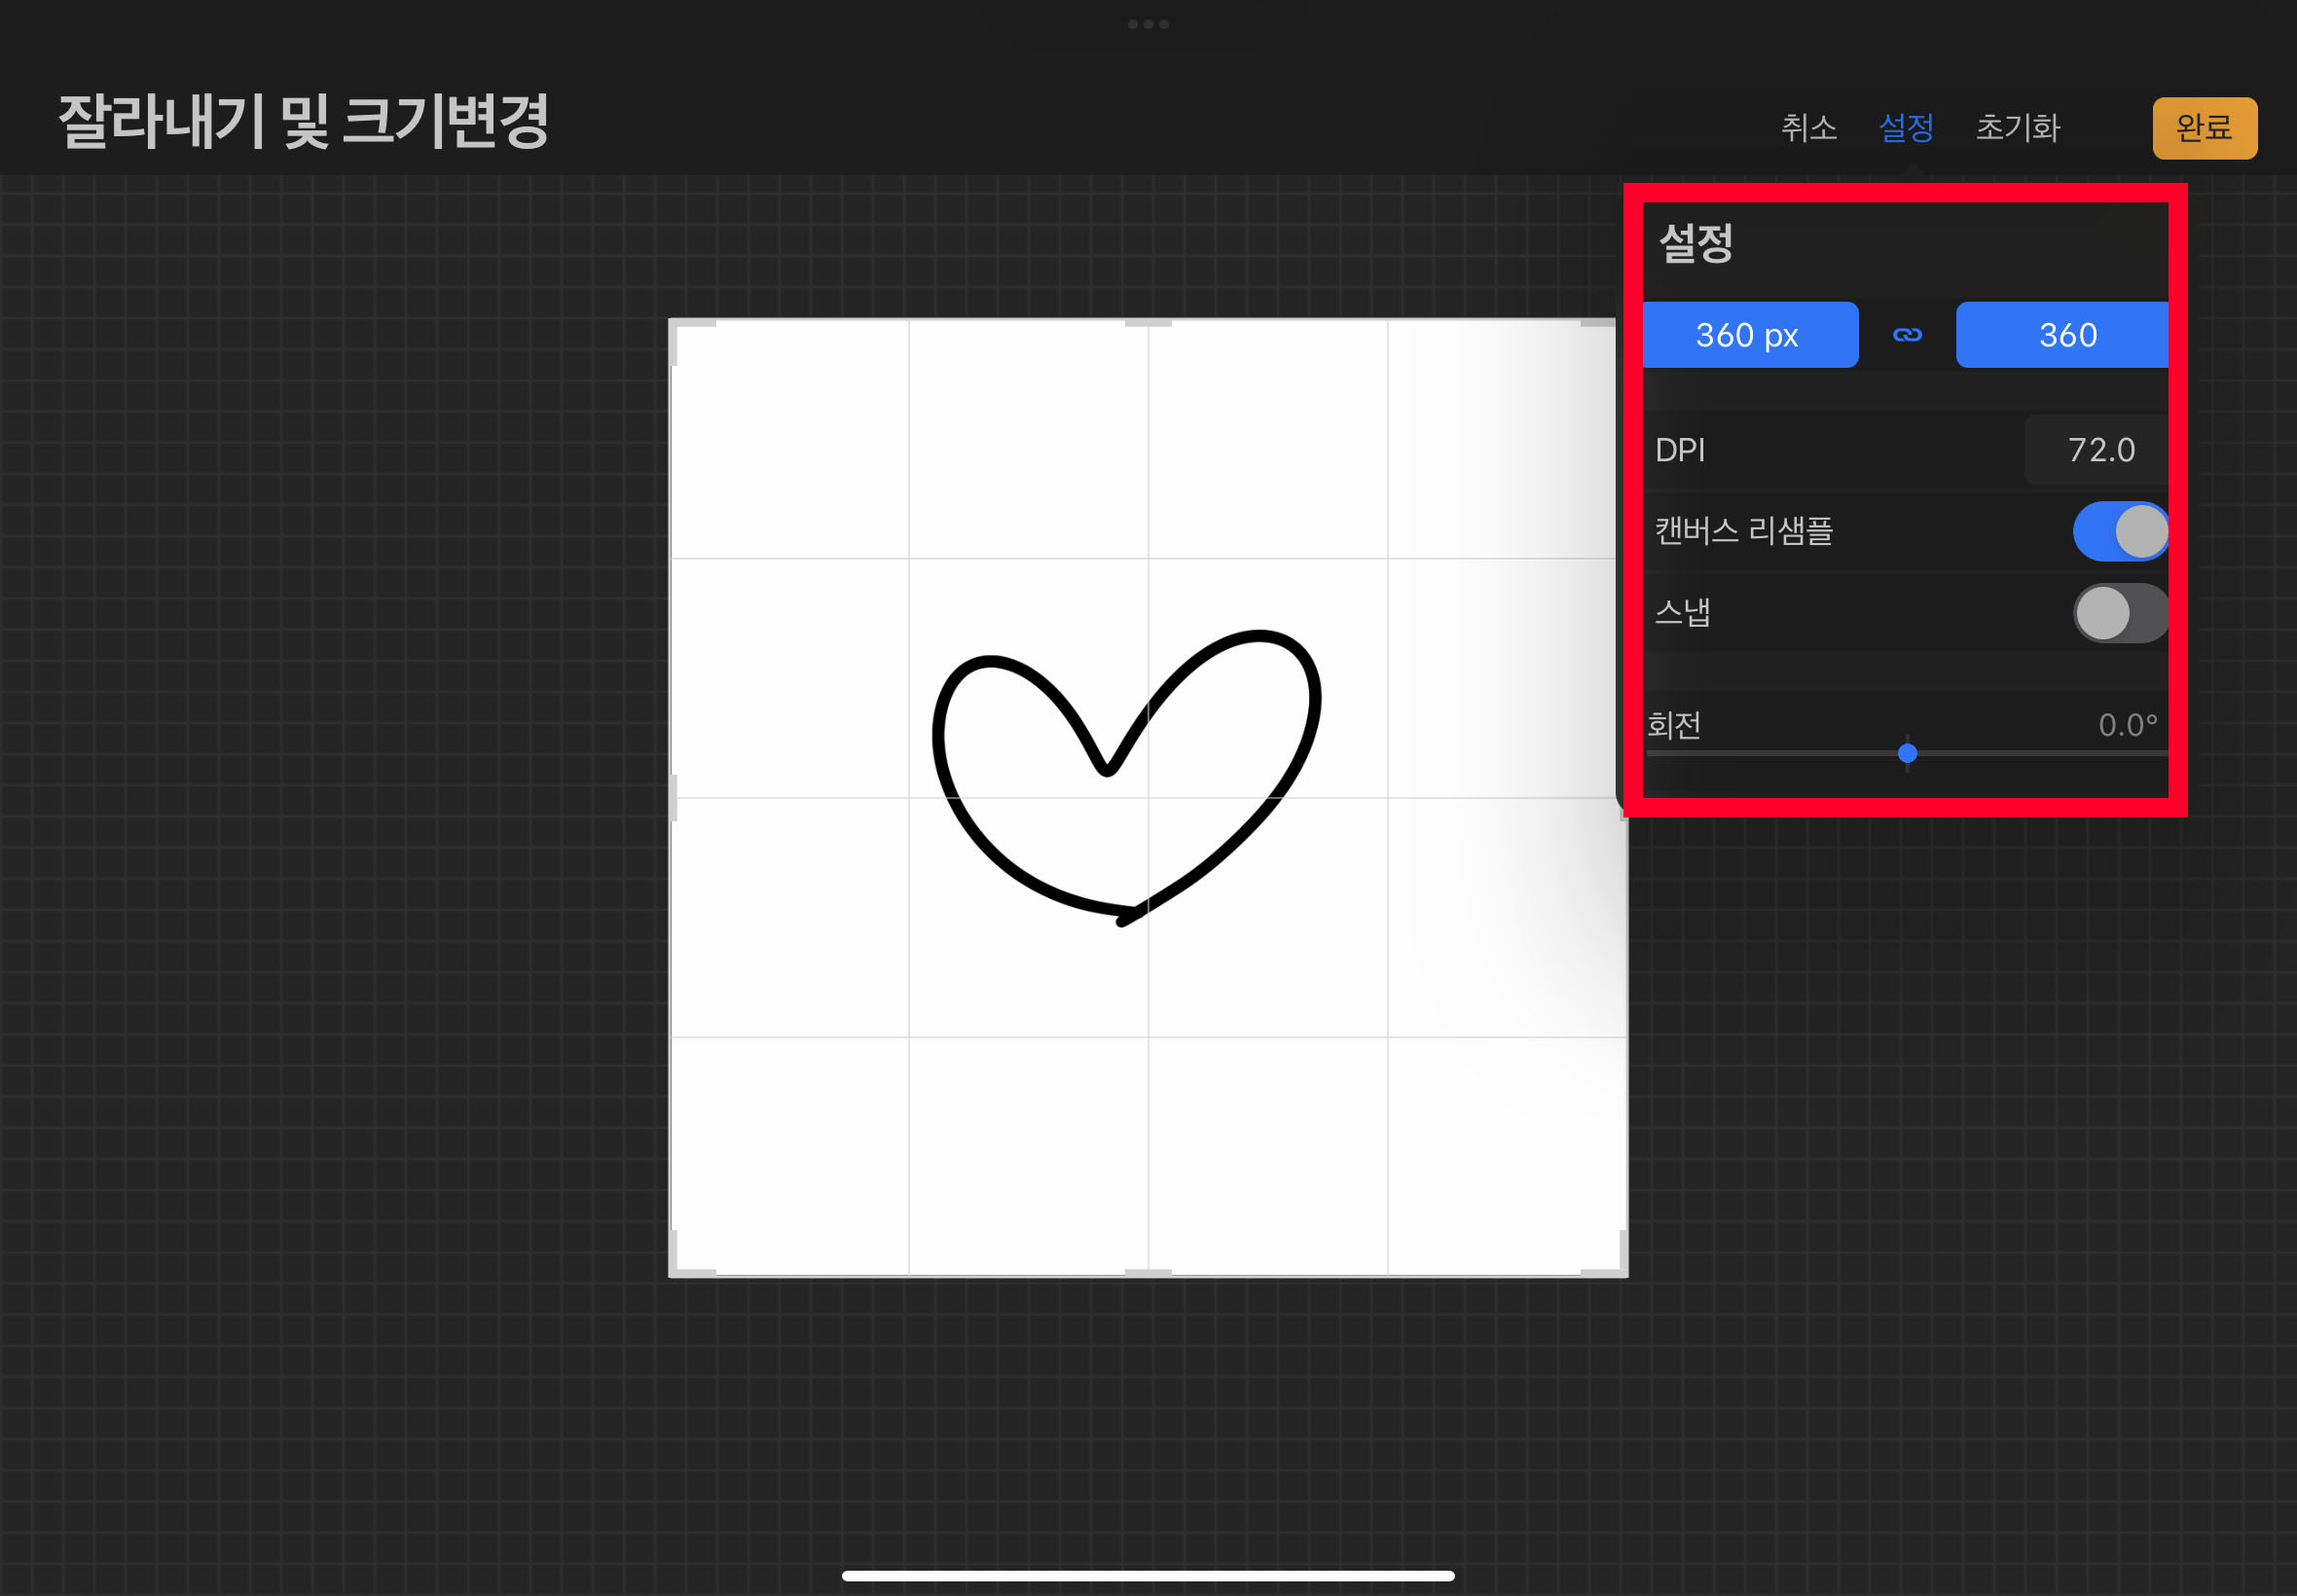
Task: Enable the 스냅 snap switch
Action: (2120, 613)
